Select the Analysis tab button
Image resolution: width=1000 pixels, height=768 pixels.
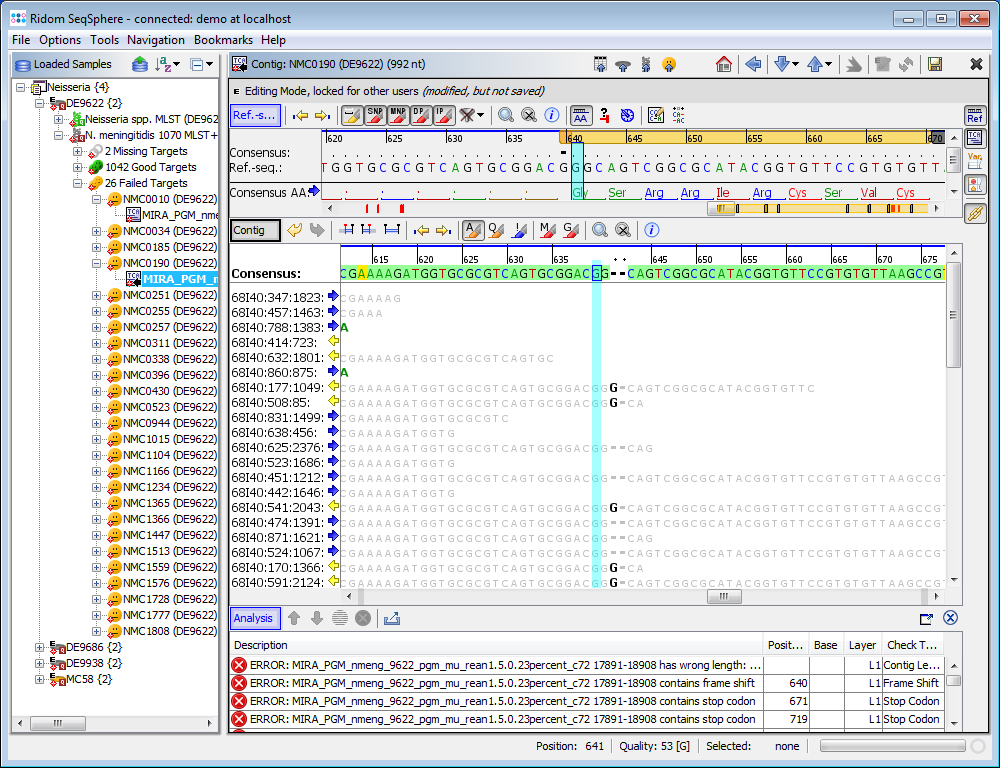click(x=254, y=618)
